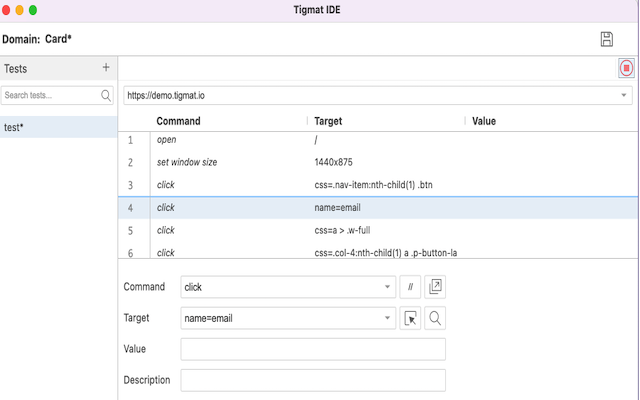Click the search tests magnifier icon
The height and width of the screenshot is (400, 640).
click(x=106, y=96)
